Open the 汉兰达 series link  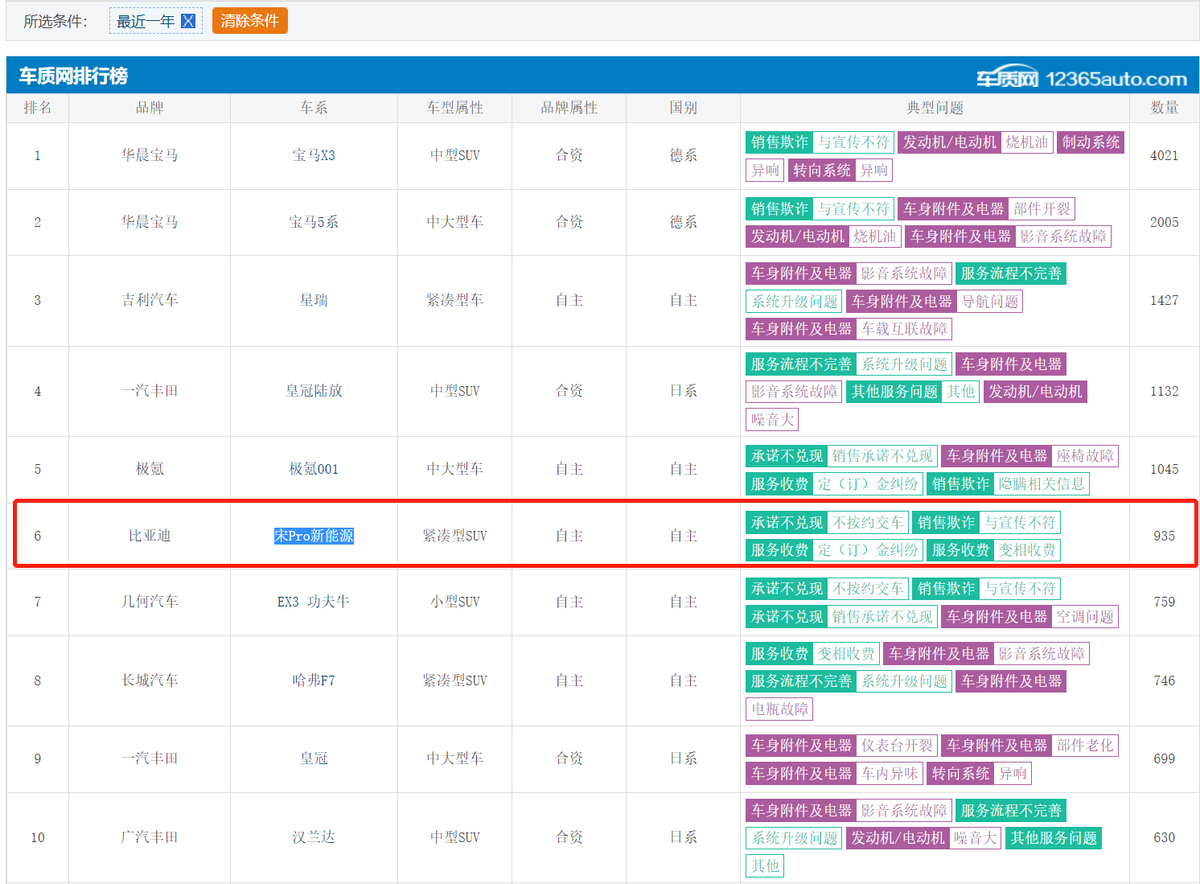[314, 838]
